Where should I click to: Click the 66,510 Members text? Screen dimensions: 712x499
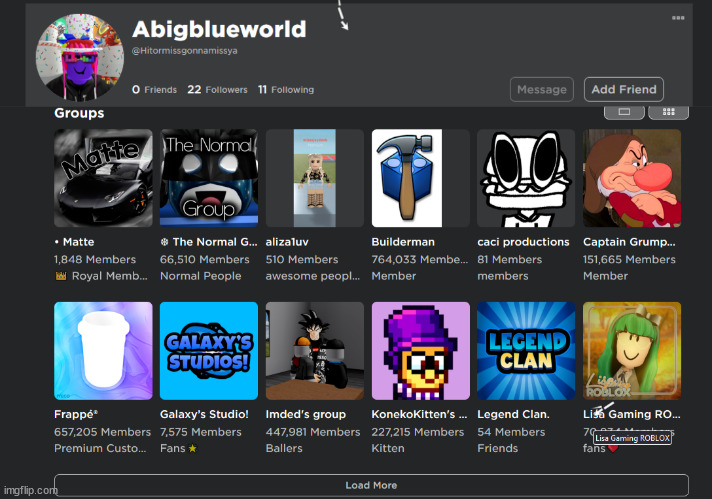pos(204,259)
